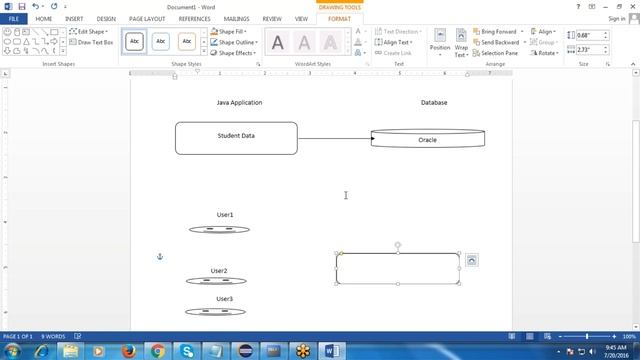Switch to DESIGN tab
Screen dimensions: 640x360
[106, 19]
